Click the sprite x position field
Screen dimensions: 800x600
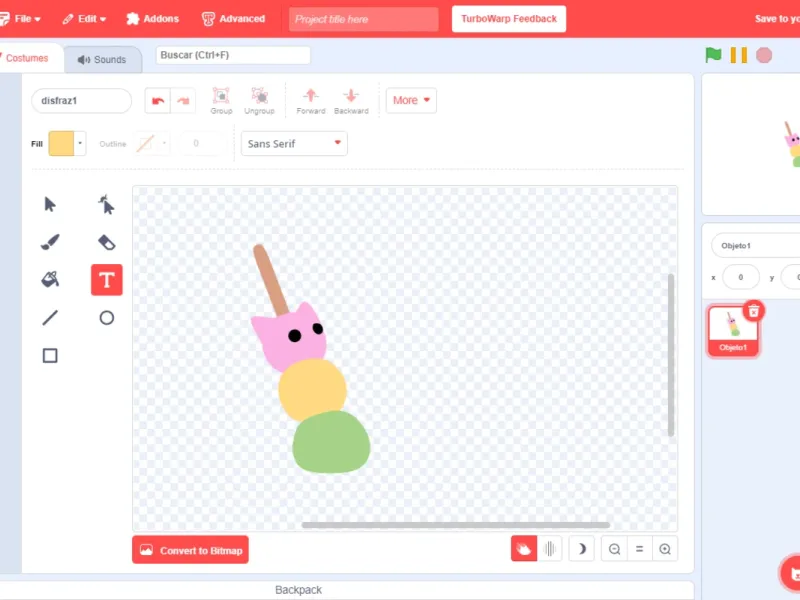(x=741, y=278)
